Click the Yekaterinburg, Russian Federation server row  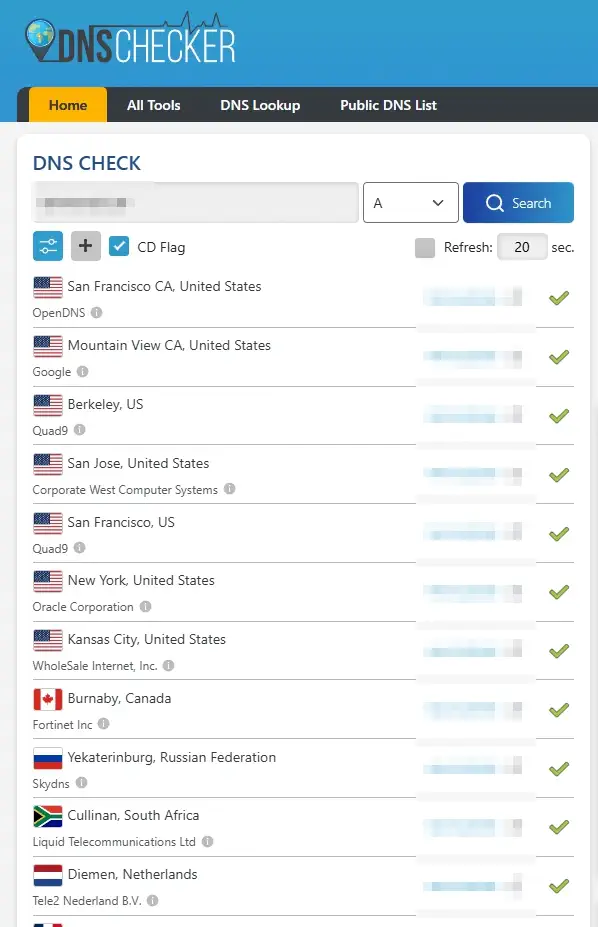303,769
